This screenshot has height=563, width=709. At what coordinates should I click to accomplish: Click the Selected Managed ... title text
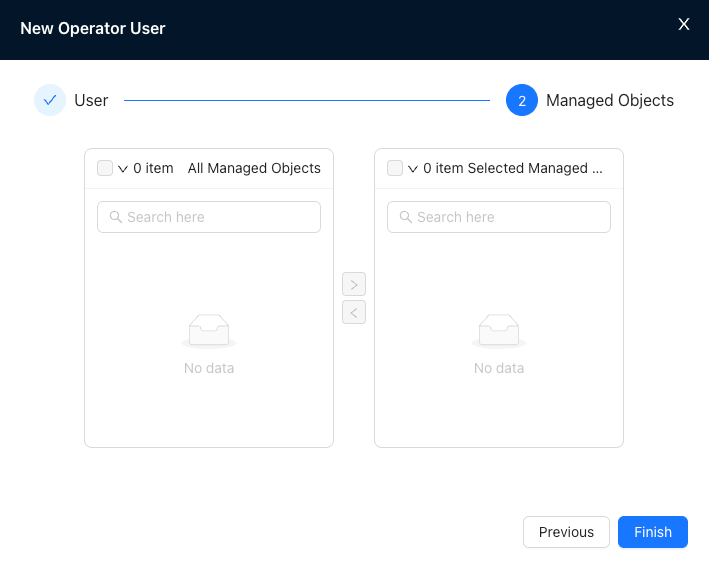click(x=535, y=168)
